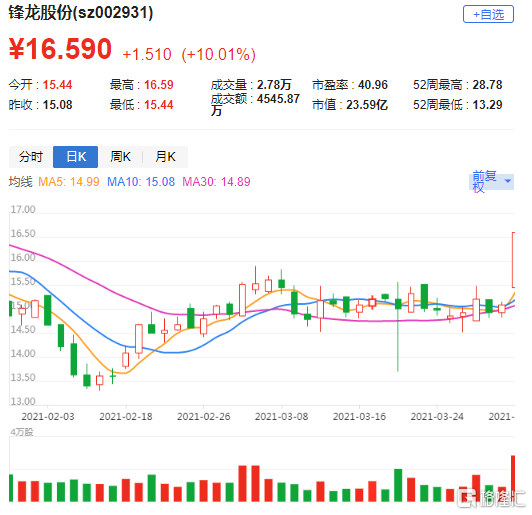
Task: Click the 2021-03-16 date axis label
Action: [x=359, y=416]
